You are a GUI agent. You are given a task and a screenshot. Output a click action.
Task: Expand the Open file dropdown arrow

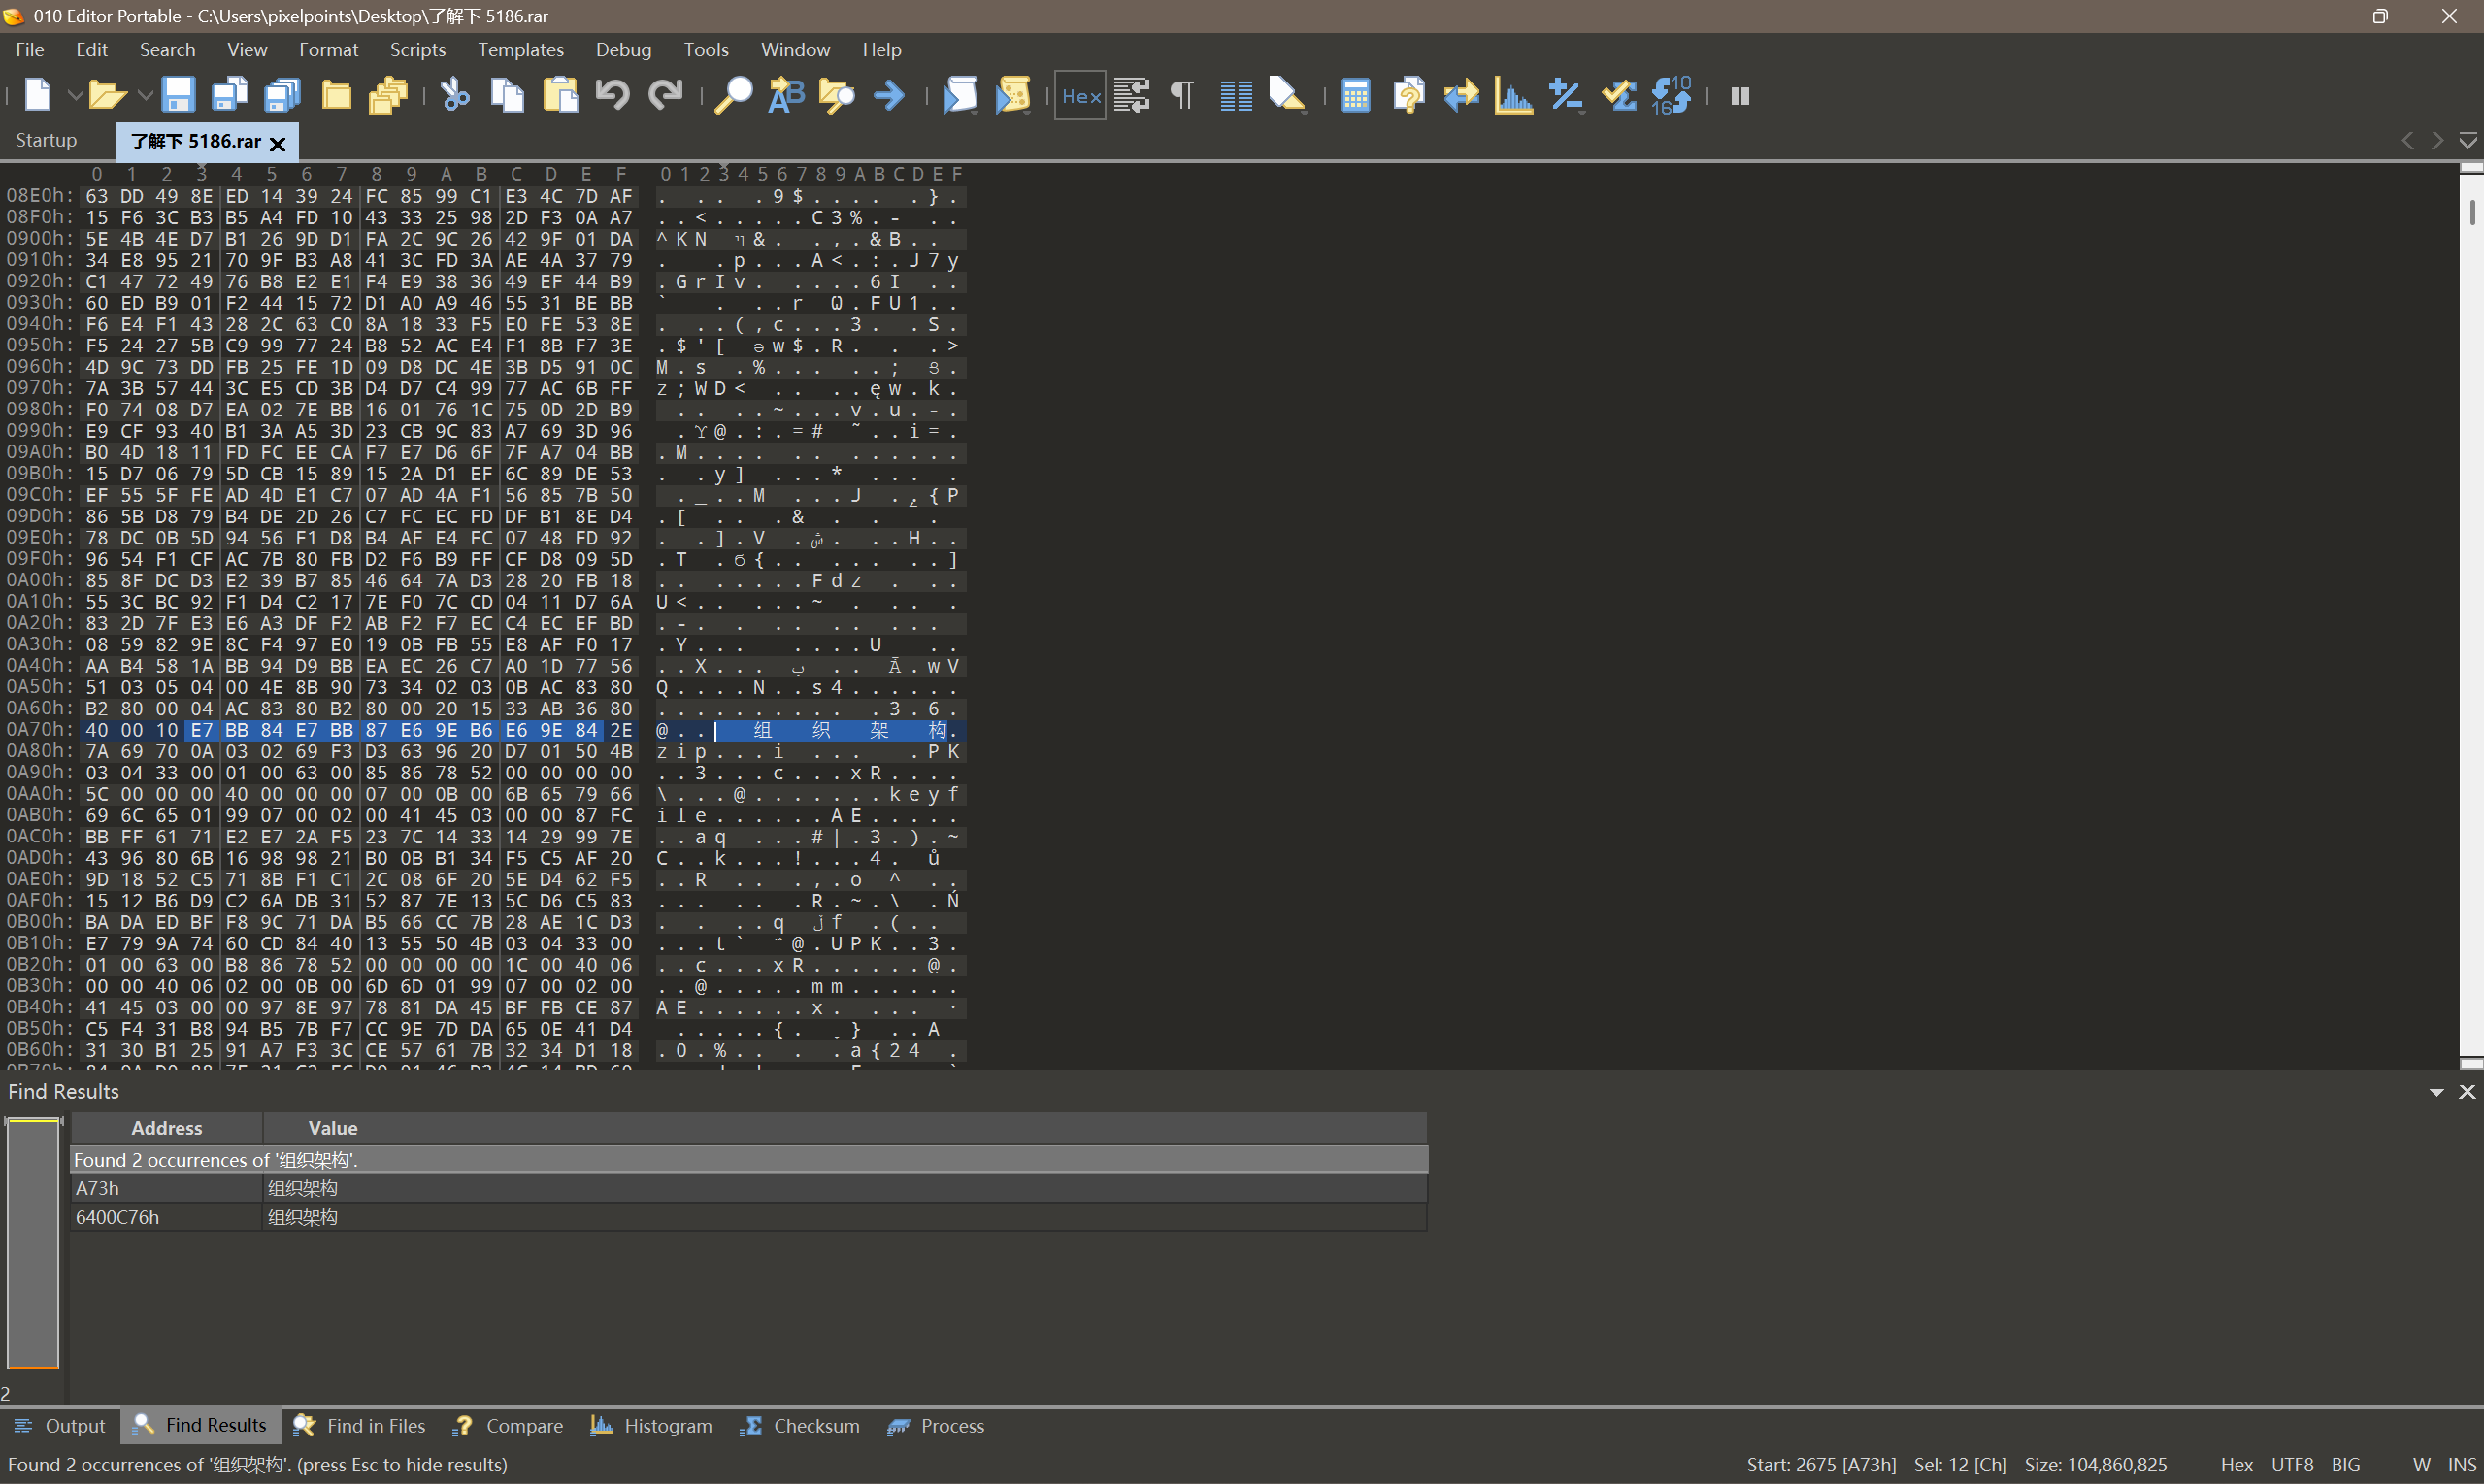[144, 96]
